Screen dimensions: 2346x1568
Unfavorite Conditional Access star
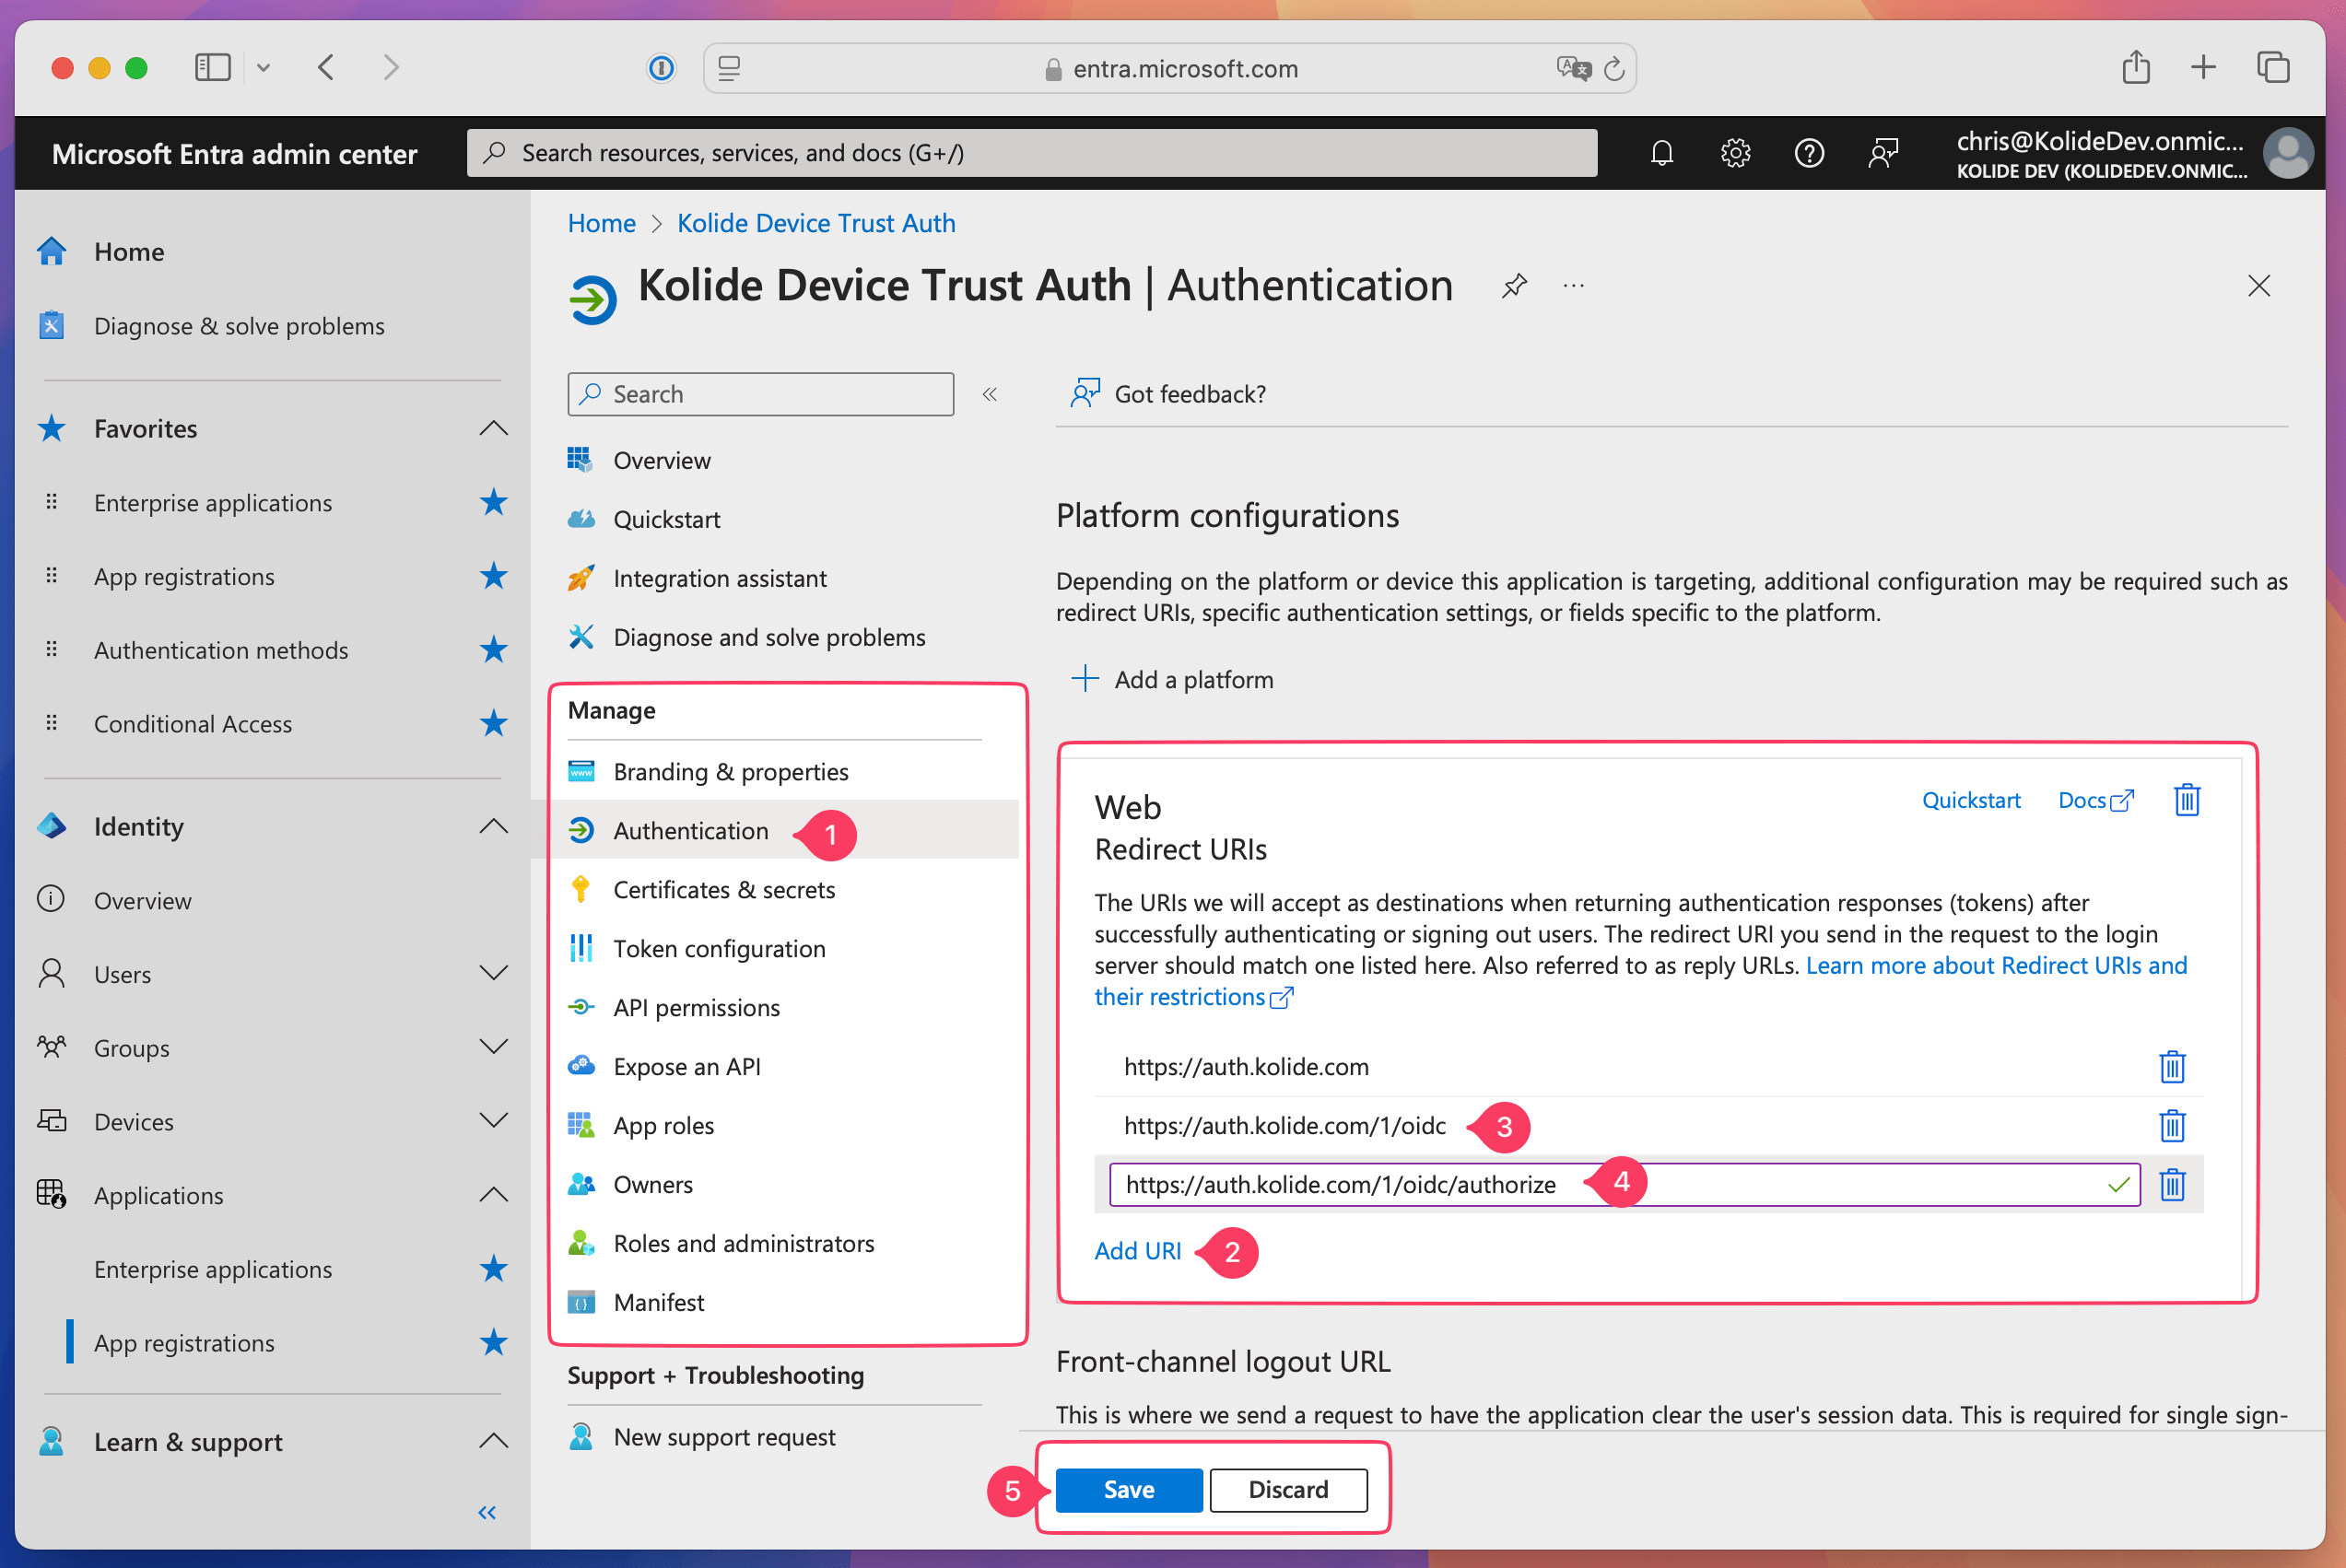[x=493, y=724]
